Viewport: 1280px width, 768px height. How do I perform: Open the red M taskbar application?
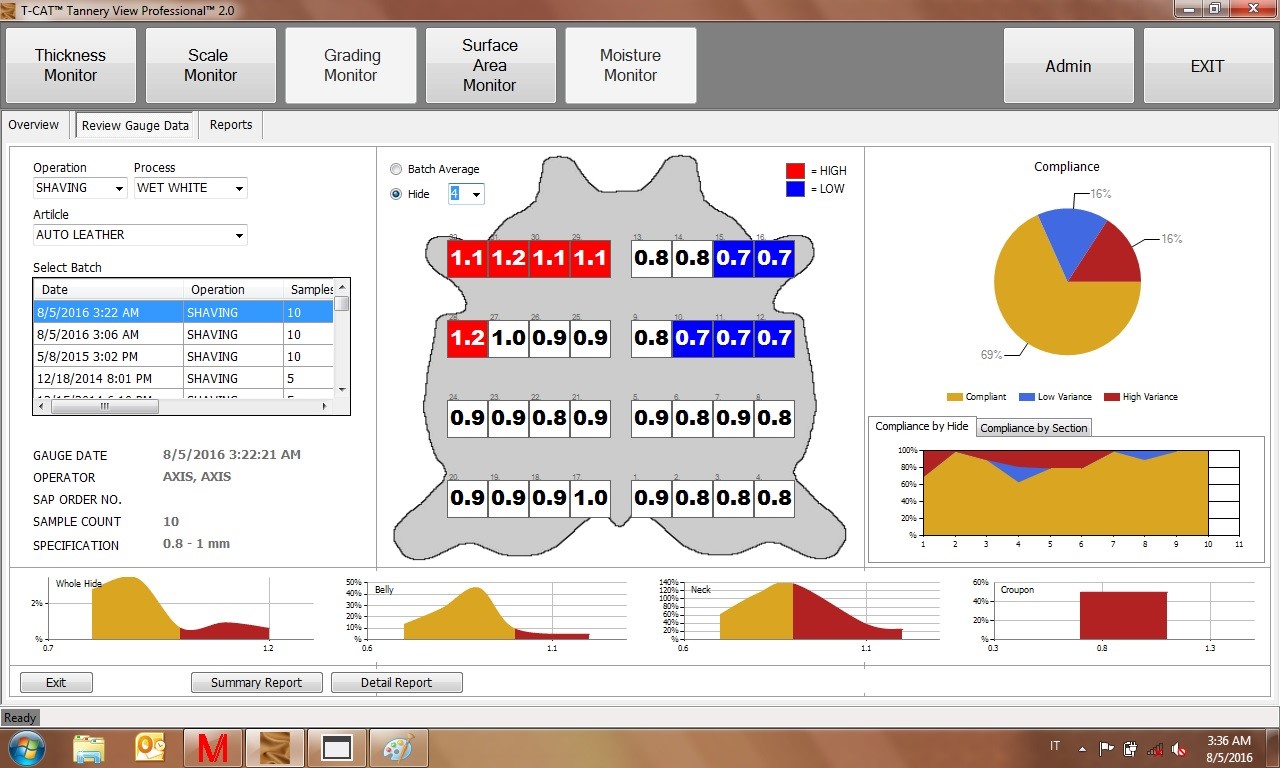[x=212, y=748]
